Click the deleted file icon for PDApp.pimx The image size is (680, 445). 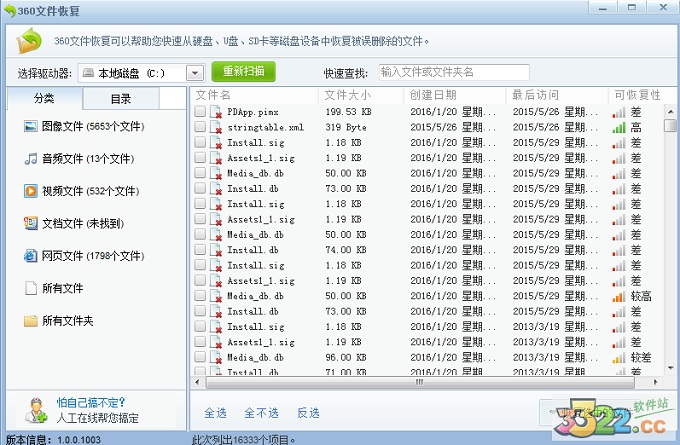click(x=216, y=112)
